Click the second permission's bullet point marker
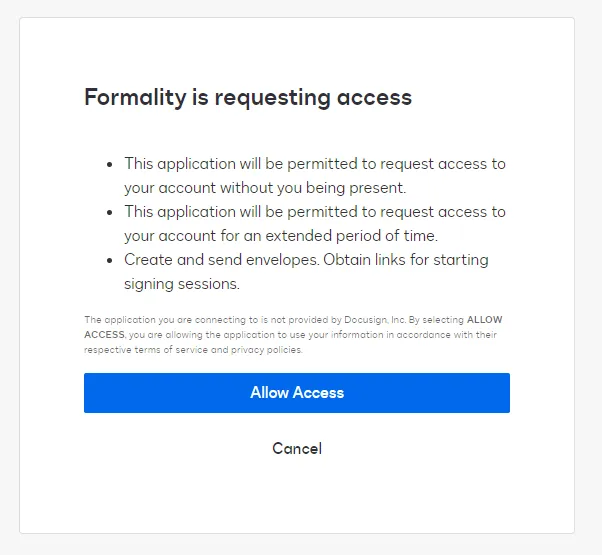Viewport: 602px width, 555px height. point(110,211)
